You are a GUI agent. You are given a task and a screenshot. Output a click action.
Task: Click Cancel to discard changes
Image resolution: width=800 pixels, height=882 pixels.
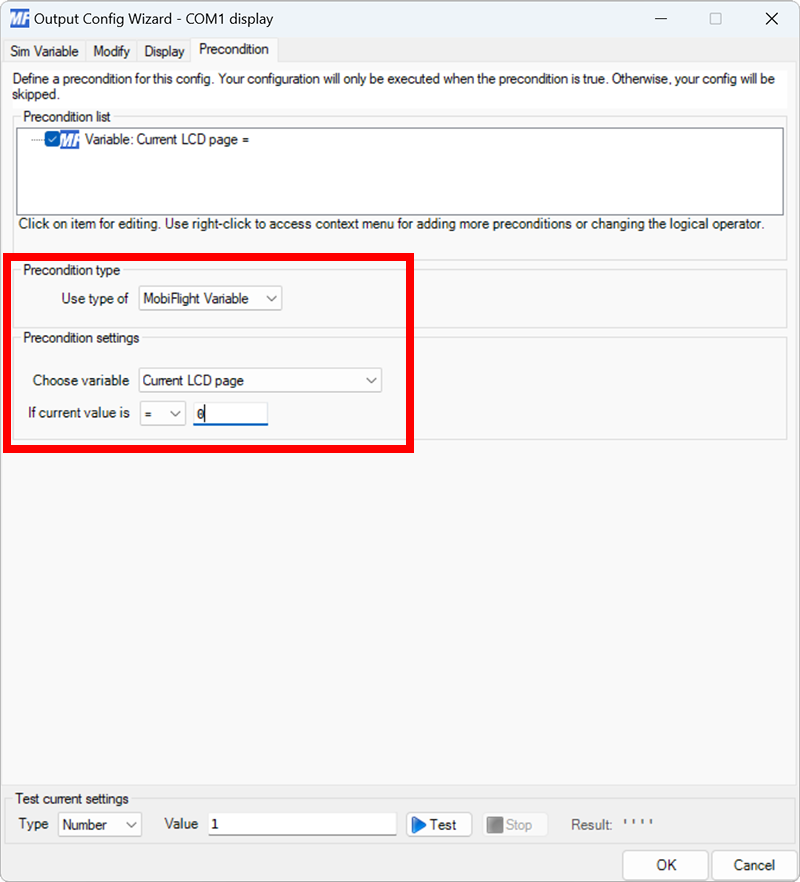click(x=754, y=864)
